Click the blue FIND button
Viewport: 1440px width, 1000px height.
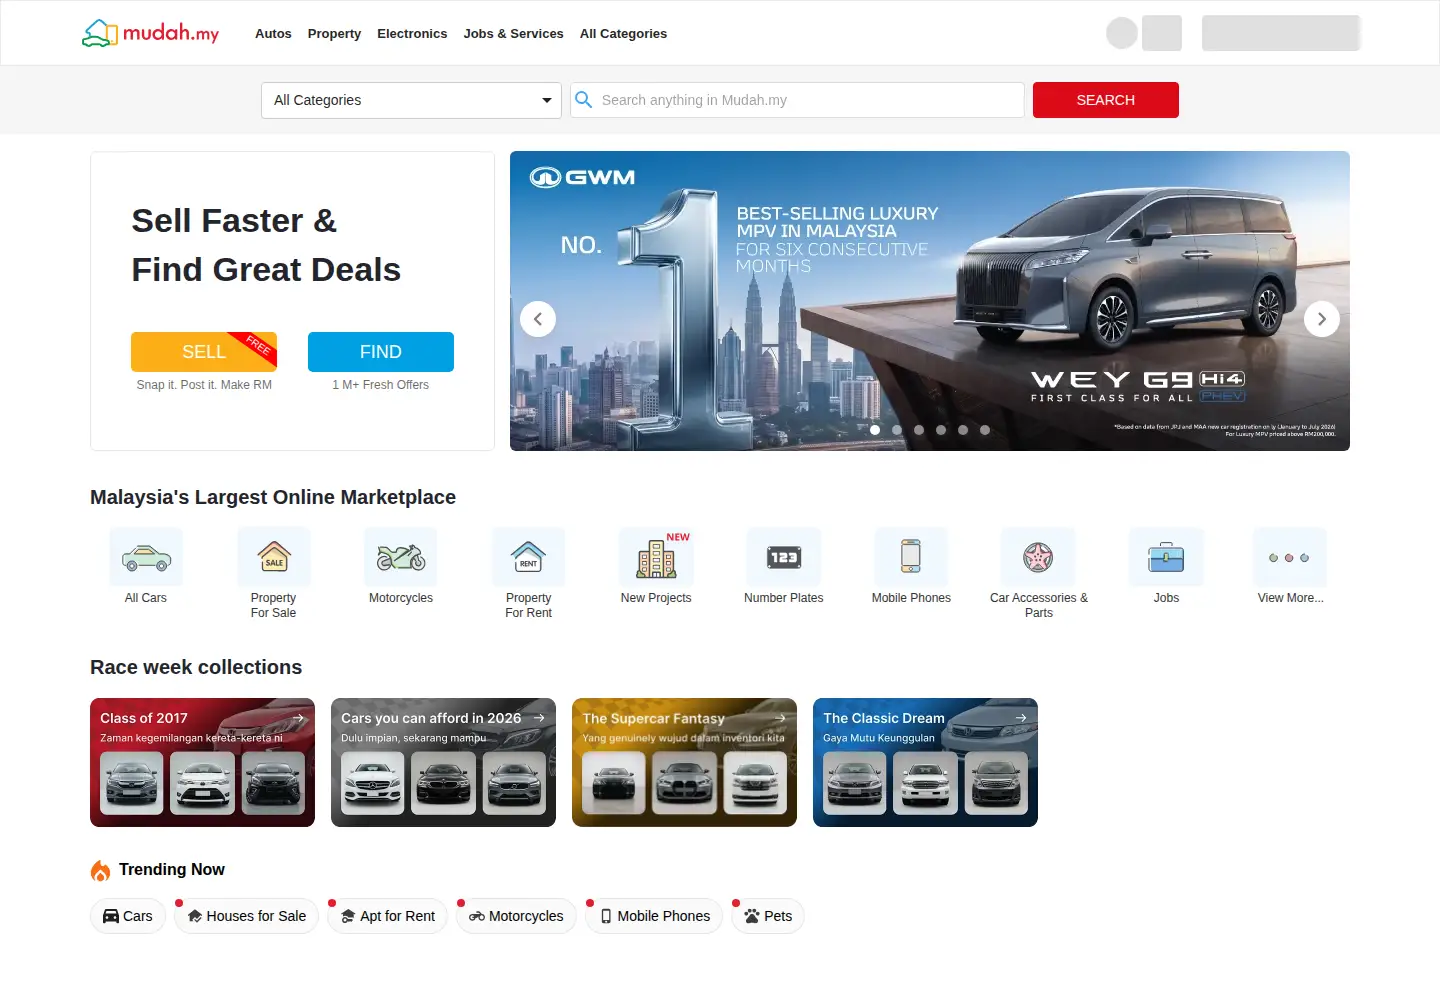pyautogui.click(x=381, y=352)
